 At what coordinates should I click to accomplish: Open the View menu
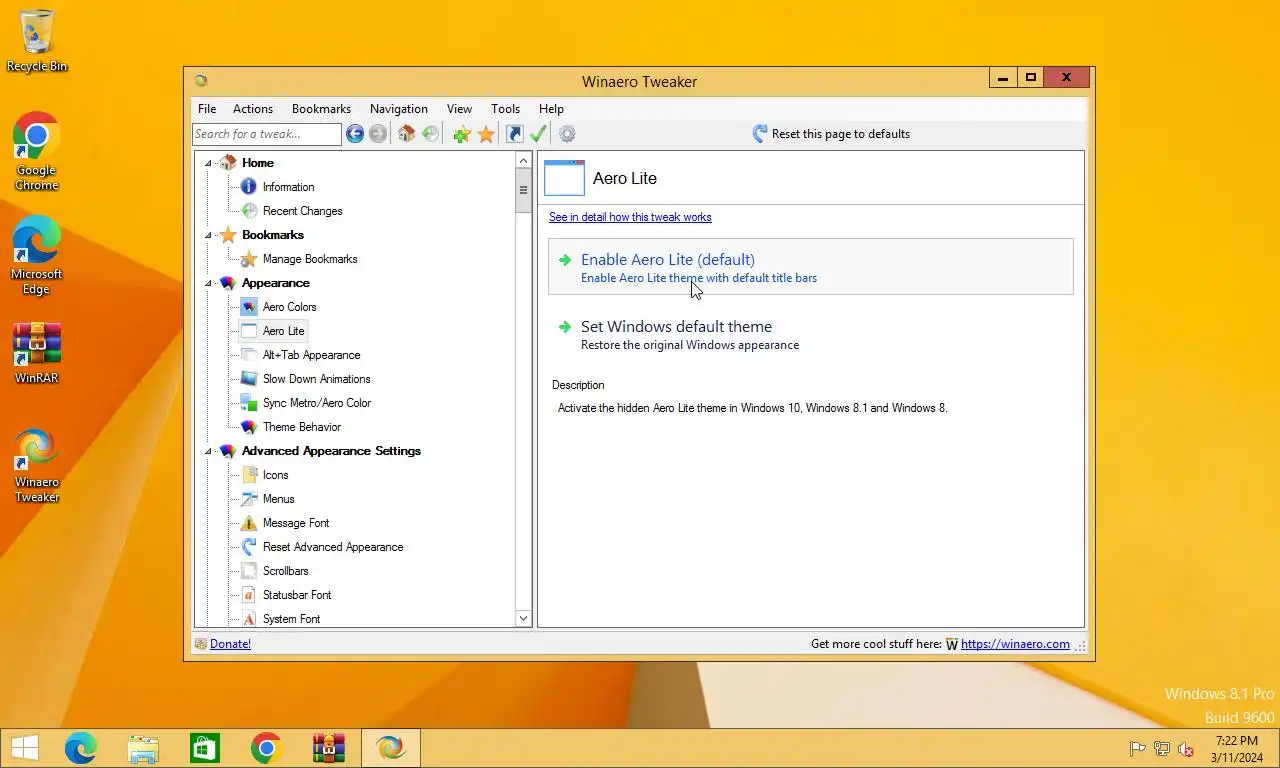(x=459, y=109)
